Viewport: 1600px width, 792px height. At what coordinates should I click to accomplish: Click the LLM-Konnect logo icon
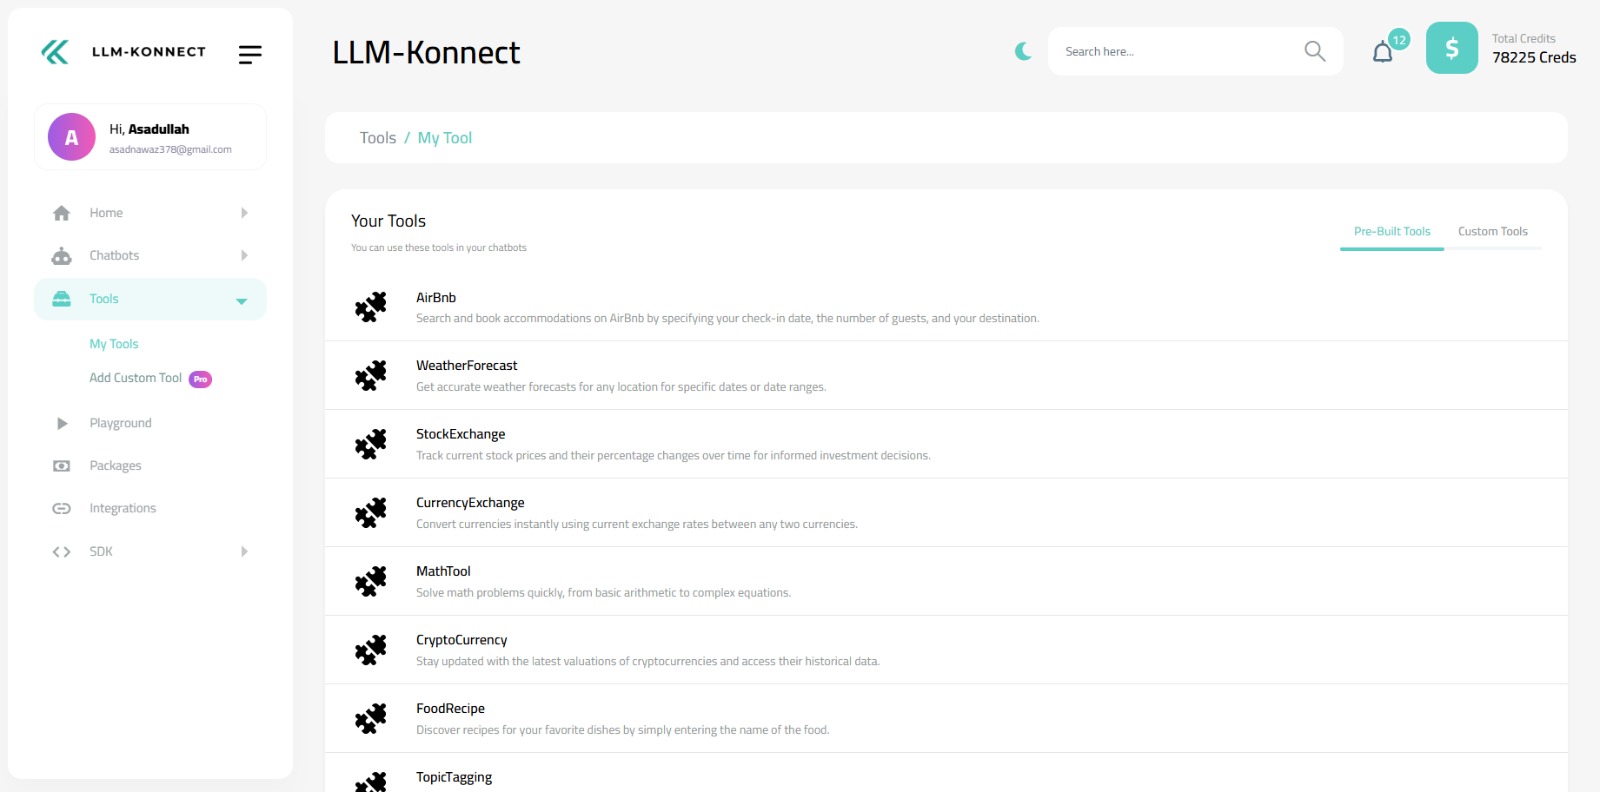click(x=56, y=52)
